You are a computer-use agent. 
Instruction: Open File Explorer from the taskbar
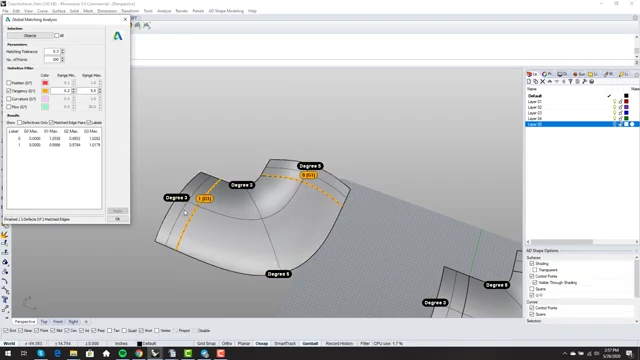(73, 353)
